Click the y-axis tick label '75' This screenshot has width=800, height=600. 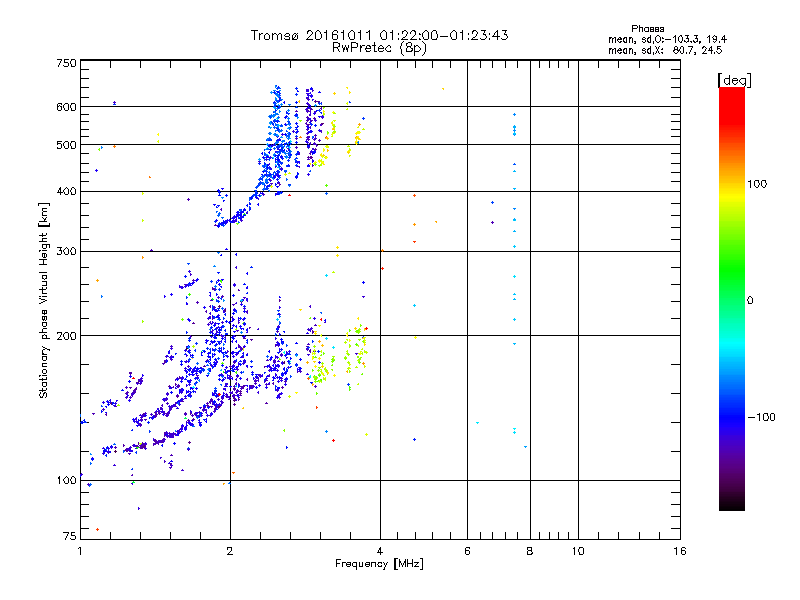pos(70,536)
